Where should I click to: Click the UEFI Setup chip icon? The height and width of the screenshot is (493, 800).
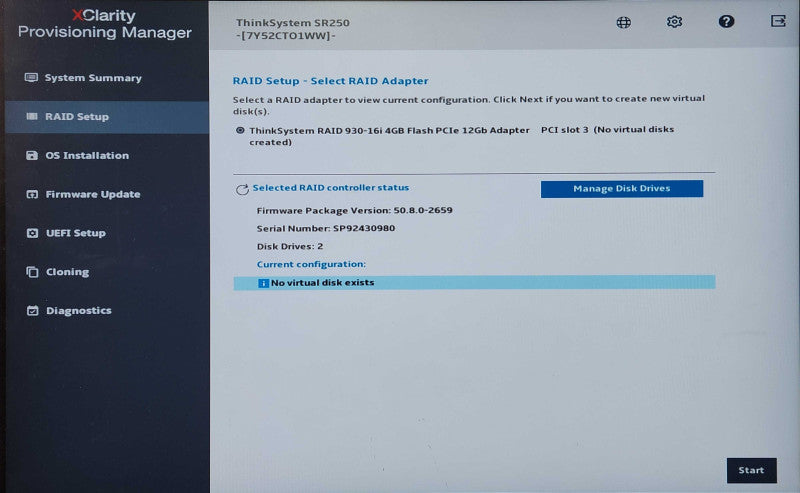32,233
